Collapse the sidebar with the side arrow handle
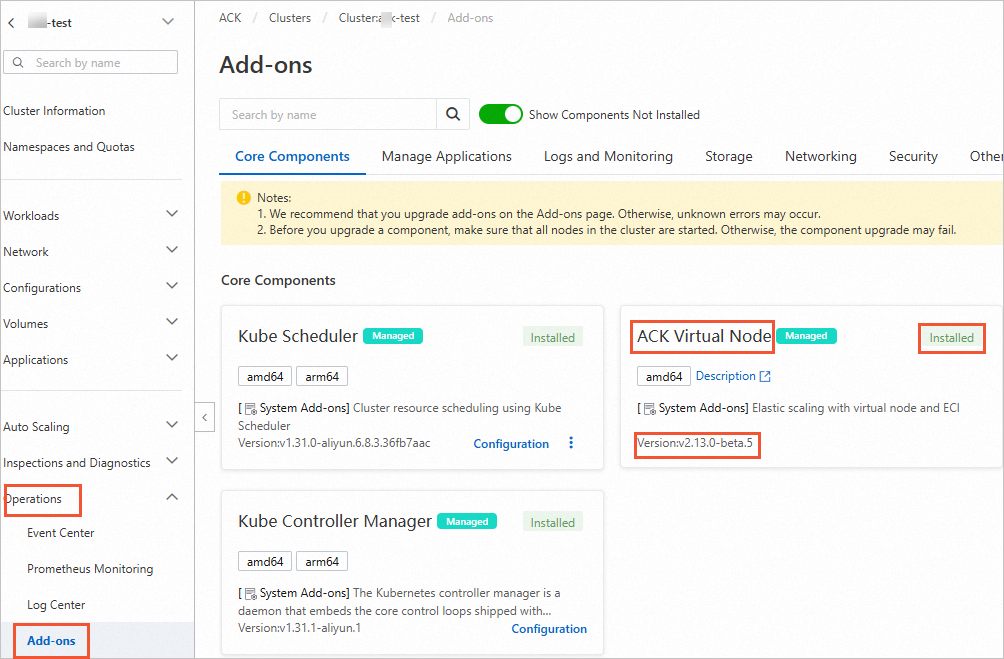 pyautogui.click(x=204, y=418)
